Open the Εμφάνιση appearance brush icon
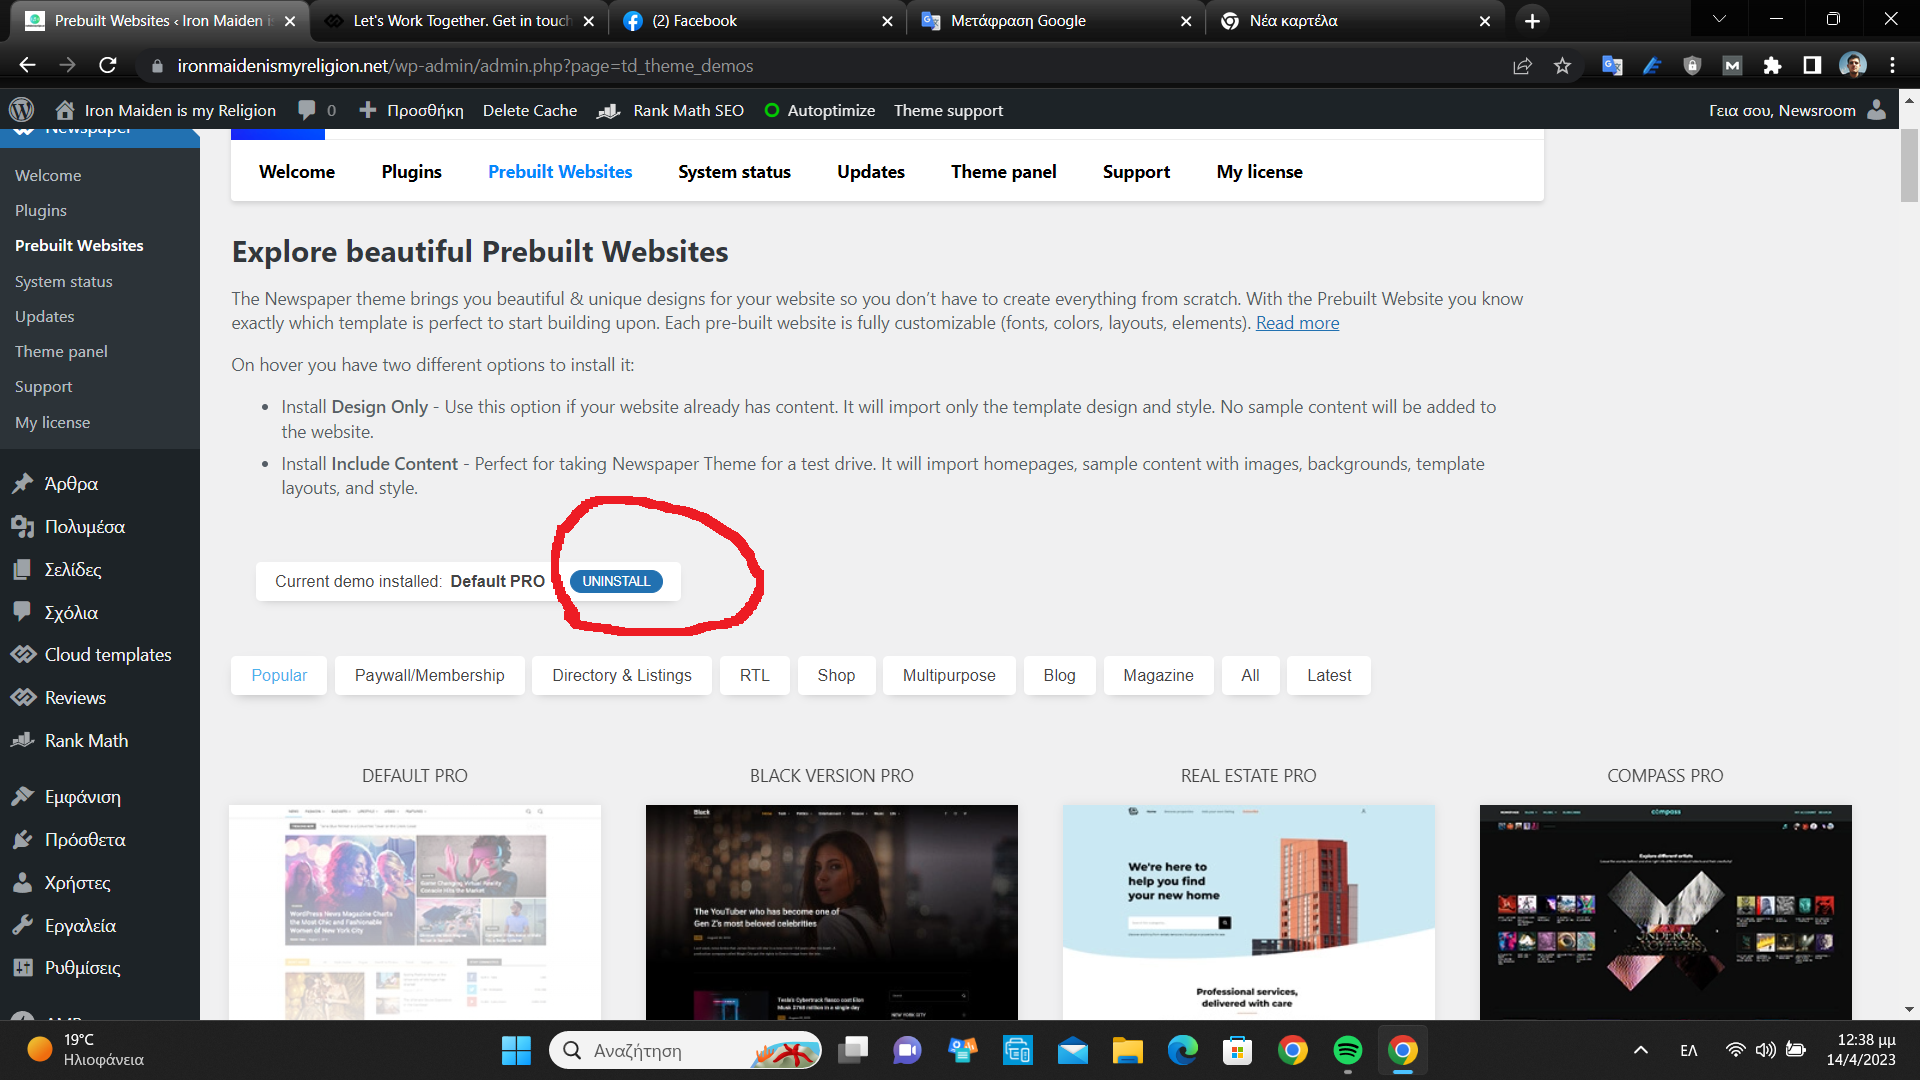Viewport: 1920px width, 1080px height. click(23, 797)
